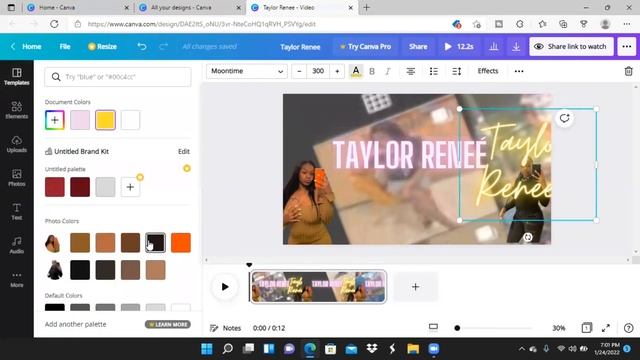Open the Photos sidebar panel
The image size is (640, 360).
point(17,178)
